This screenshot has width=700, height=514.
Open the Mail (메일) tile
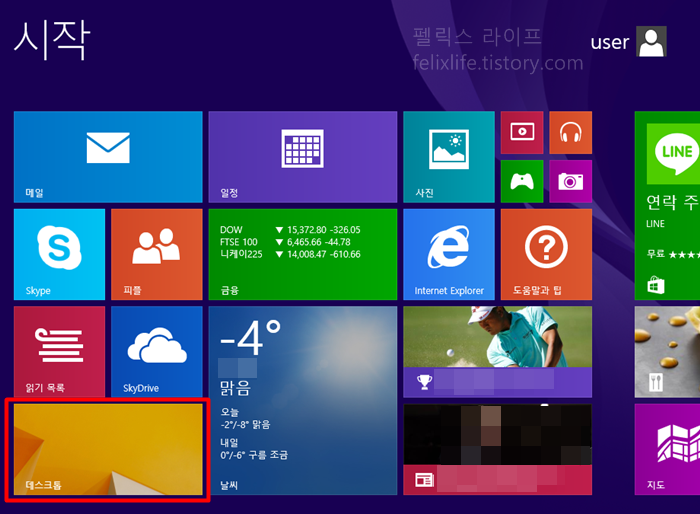(x=108, y=157)
